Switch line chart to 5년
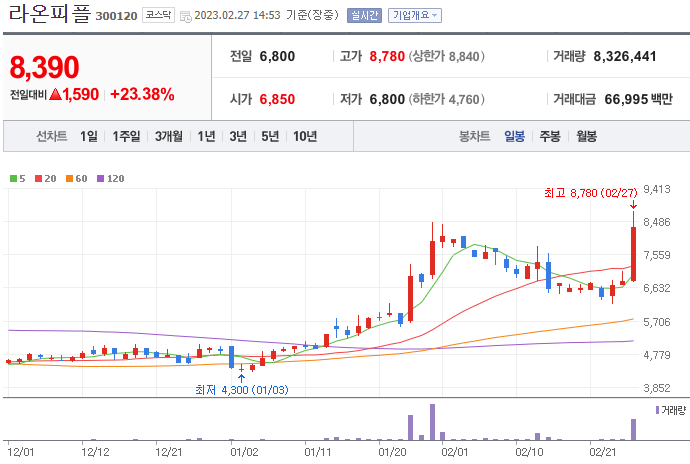The width and height of the screenshot is (690, 464). point(270,136)
